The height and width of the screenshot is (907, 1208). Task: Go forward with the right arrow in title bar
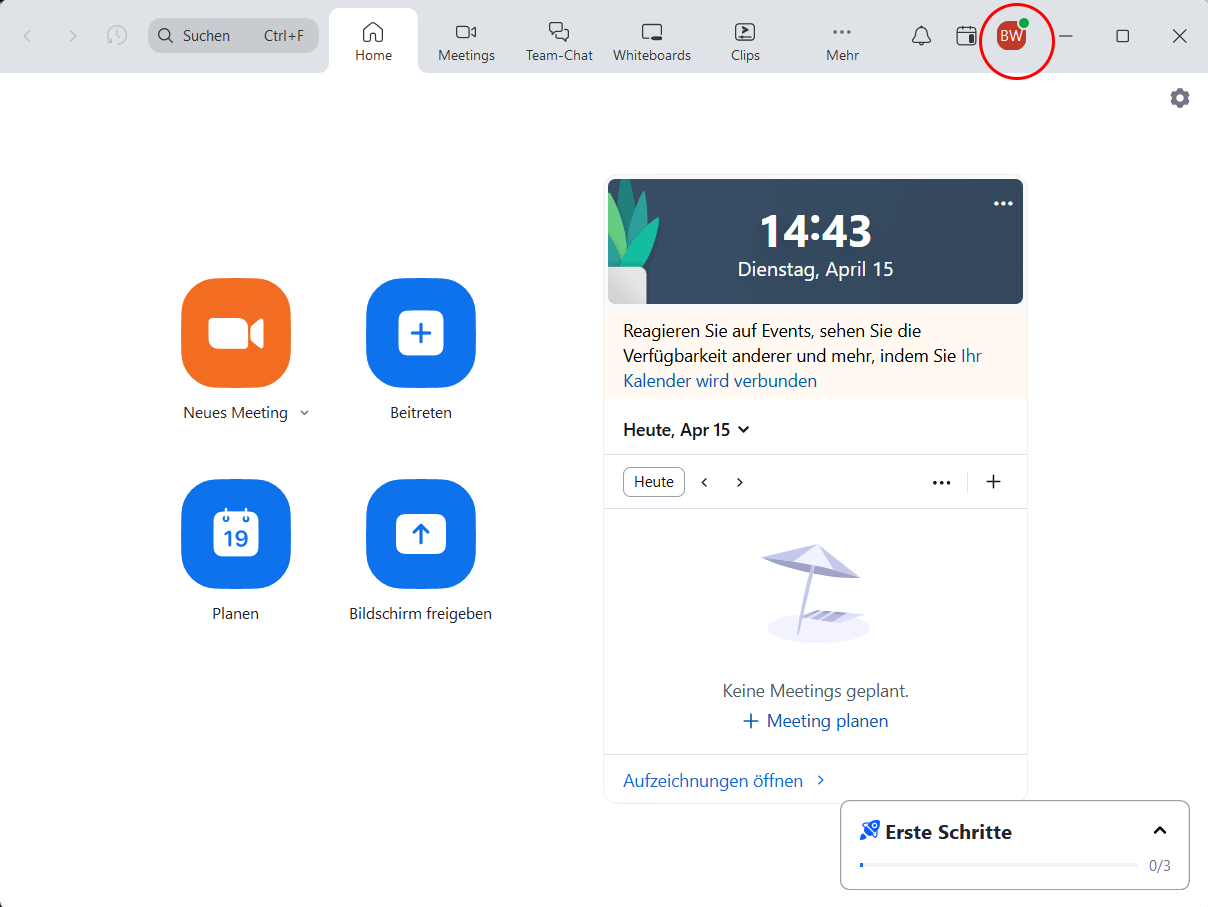click(x=72, y=36)
